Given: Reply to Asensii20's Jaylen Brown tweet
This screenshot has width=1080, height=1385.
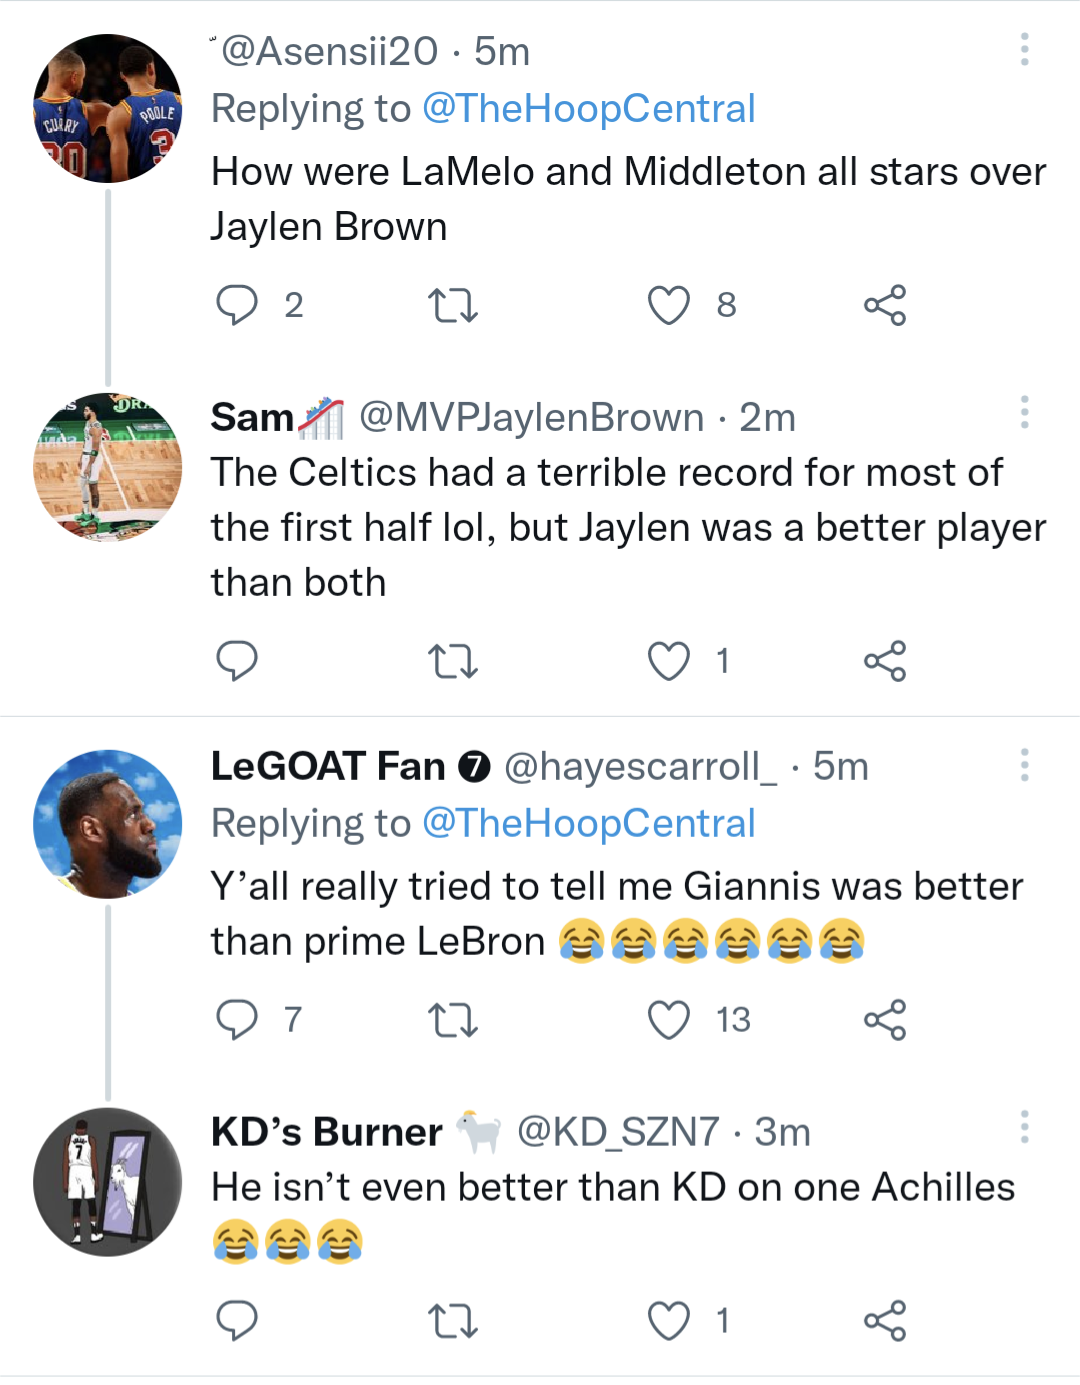Looking at the screenshot, I should 237,305.
